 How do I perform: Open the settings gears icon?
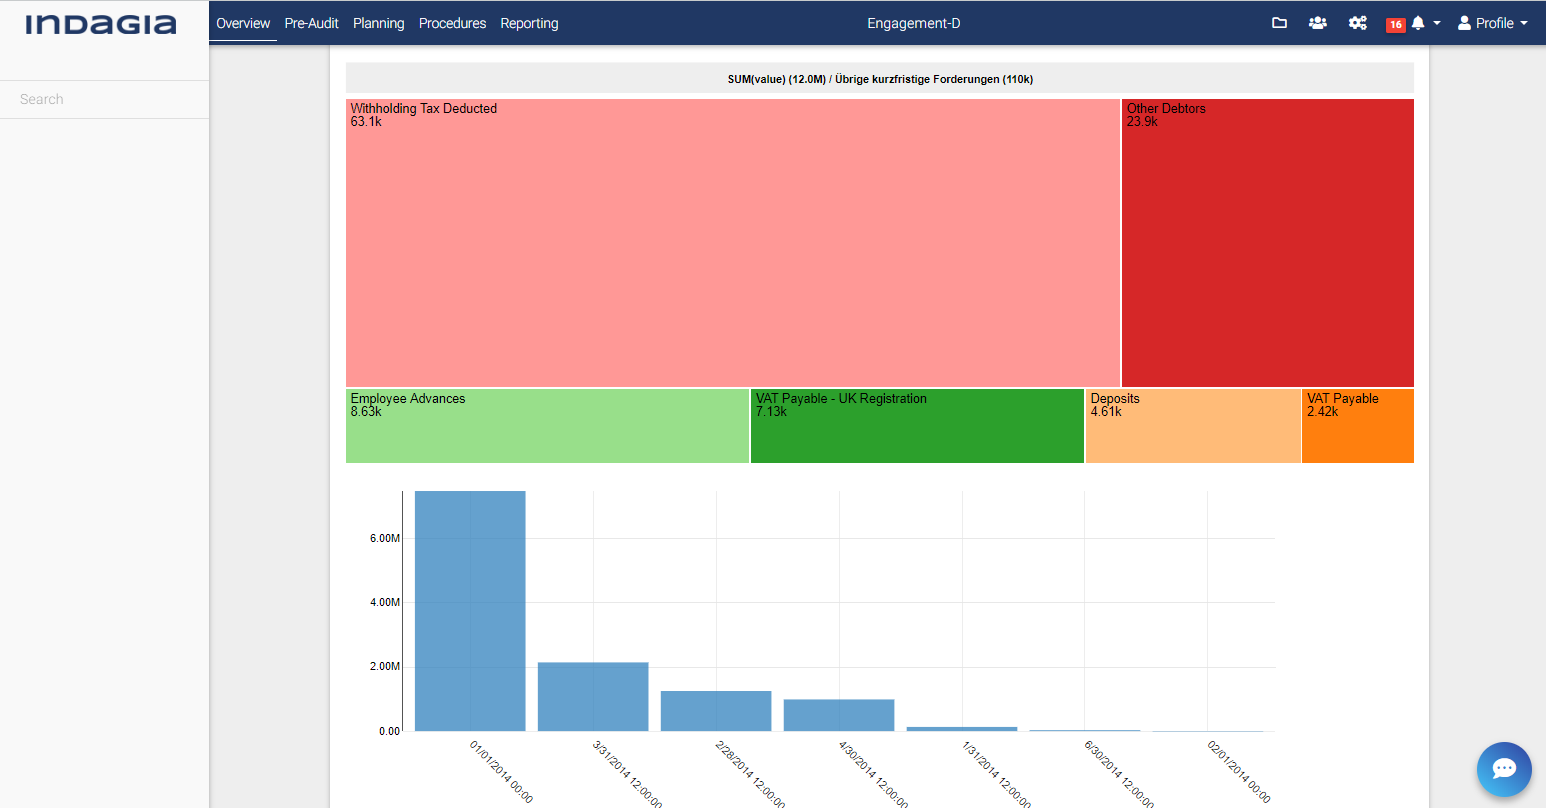click(x=1357, y=23)
